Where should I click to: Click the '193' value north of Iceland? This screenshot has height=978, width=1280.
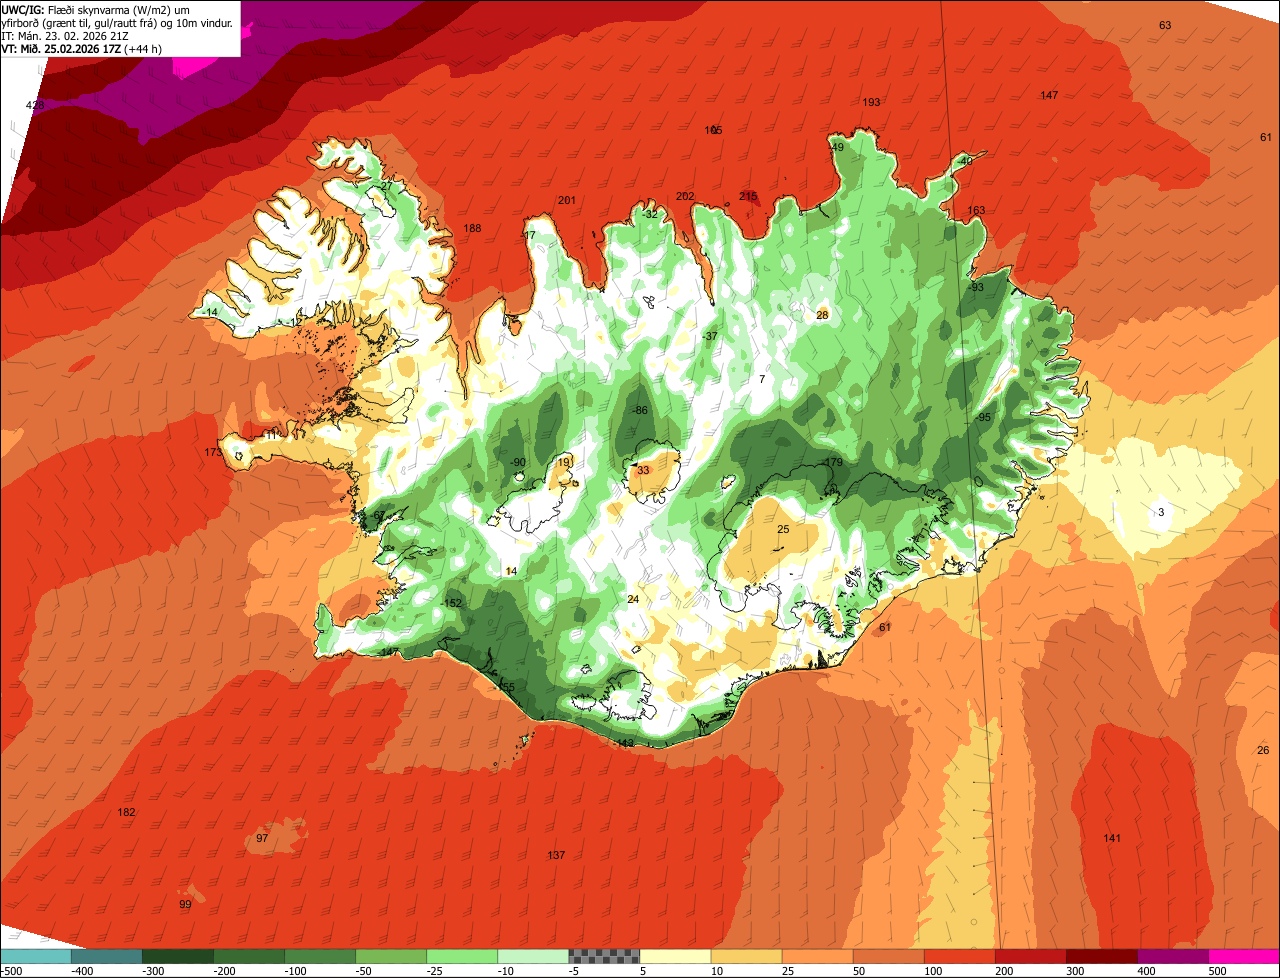coord(871,102)
